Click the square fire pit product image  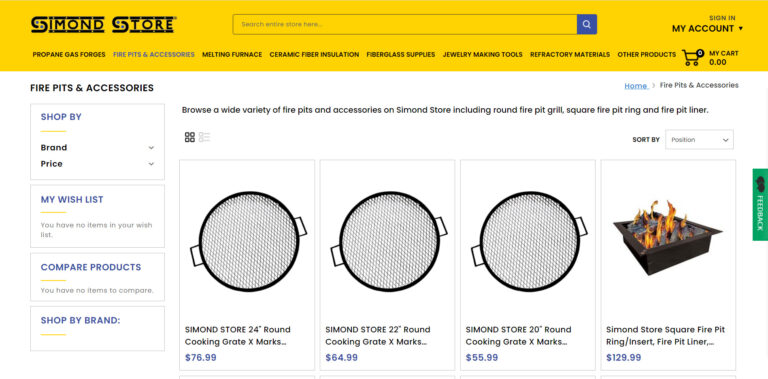coord(668,237)
